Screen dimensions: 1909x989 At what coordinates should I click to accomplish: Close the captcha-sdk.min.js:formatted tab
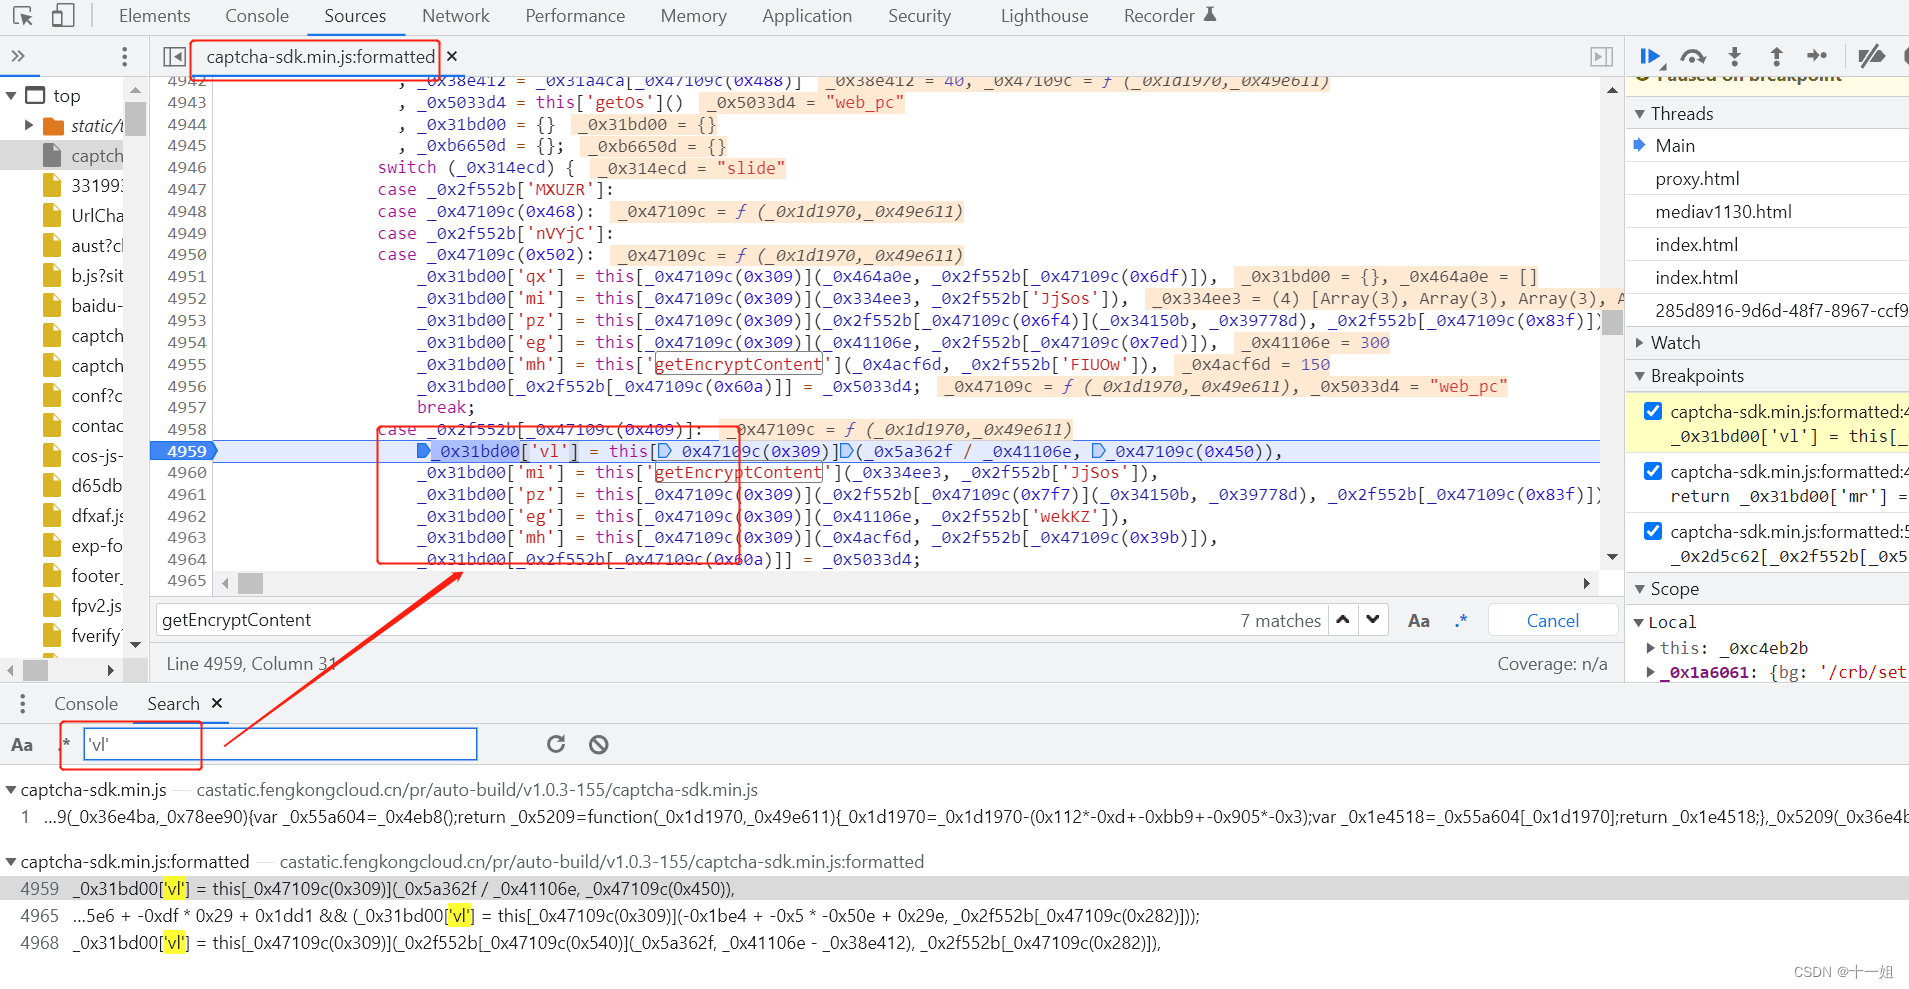point(452,57)
